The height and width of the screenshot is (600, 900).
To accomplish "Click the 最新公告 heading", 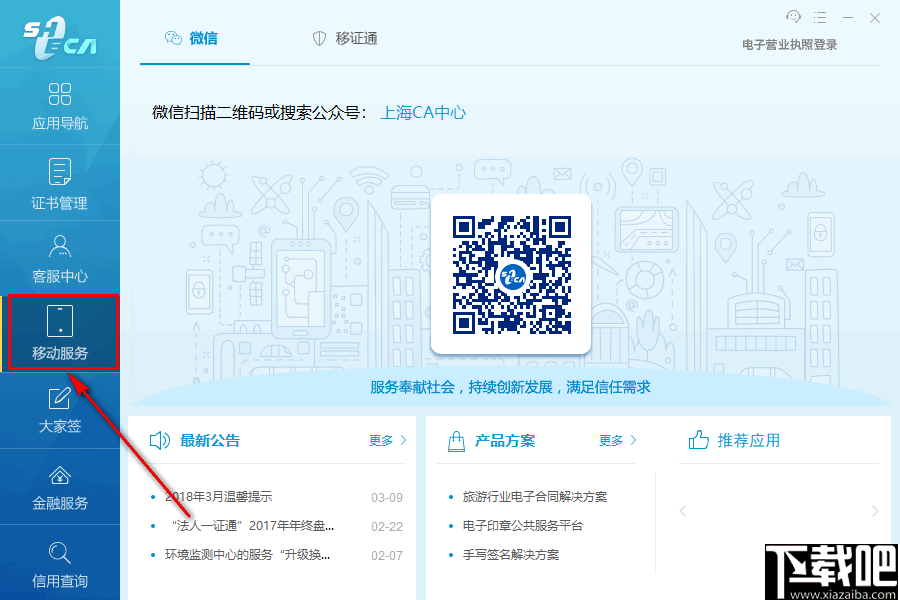I will pos(210,441).
